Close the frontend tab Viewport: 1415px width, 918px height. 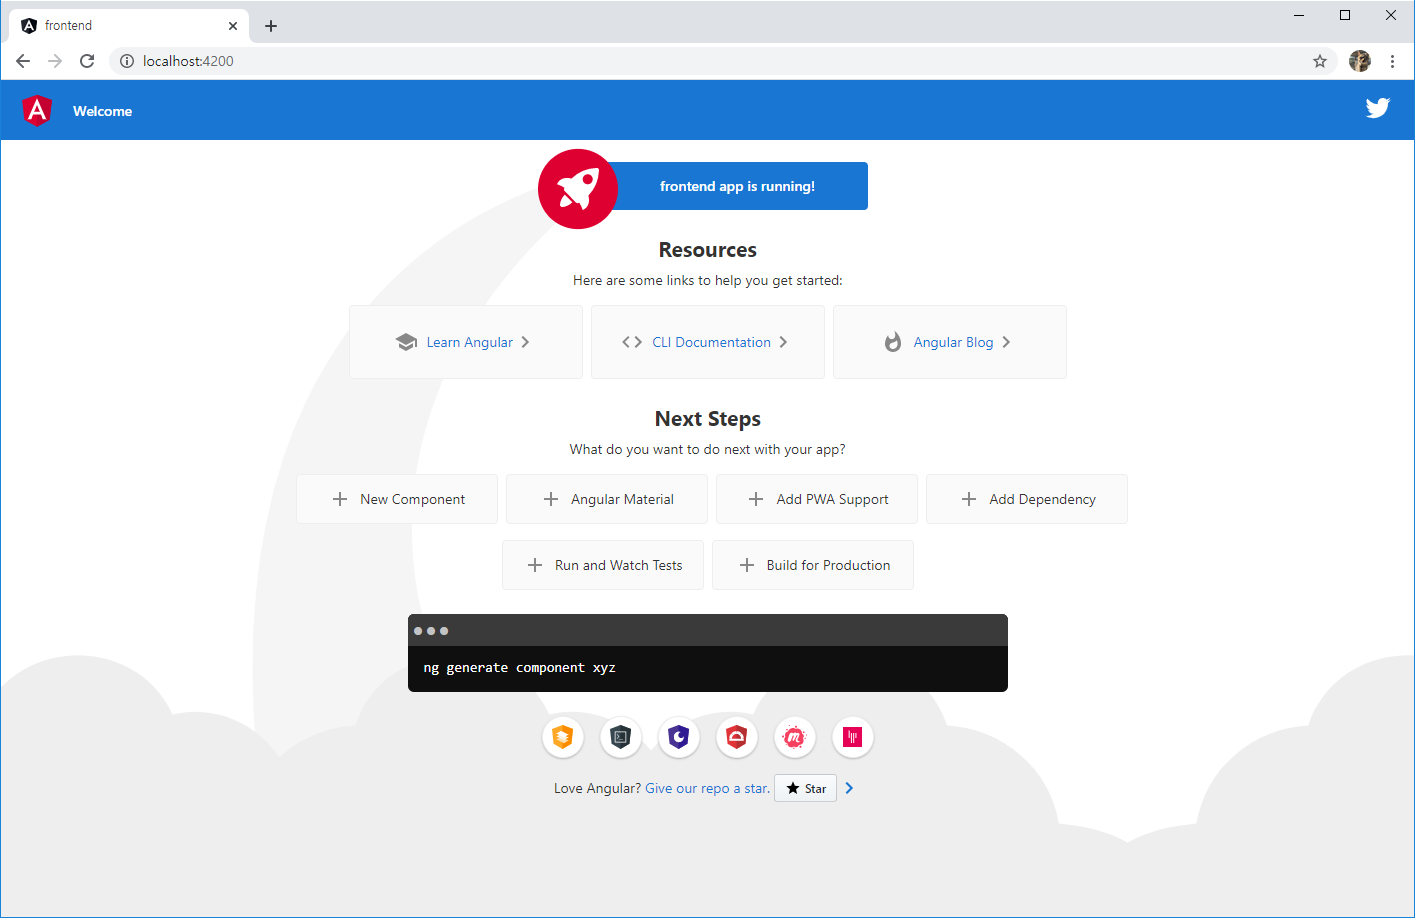[233, 26]
